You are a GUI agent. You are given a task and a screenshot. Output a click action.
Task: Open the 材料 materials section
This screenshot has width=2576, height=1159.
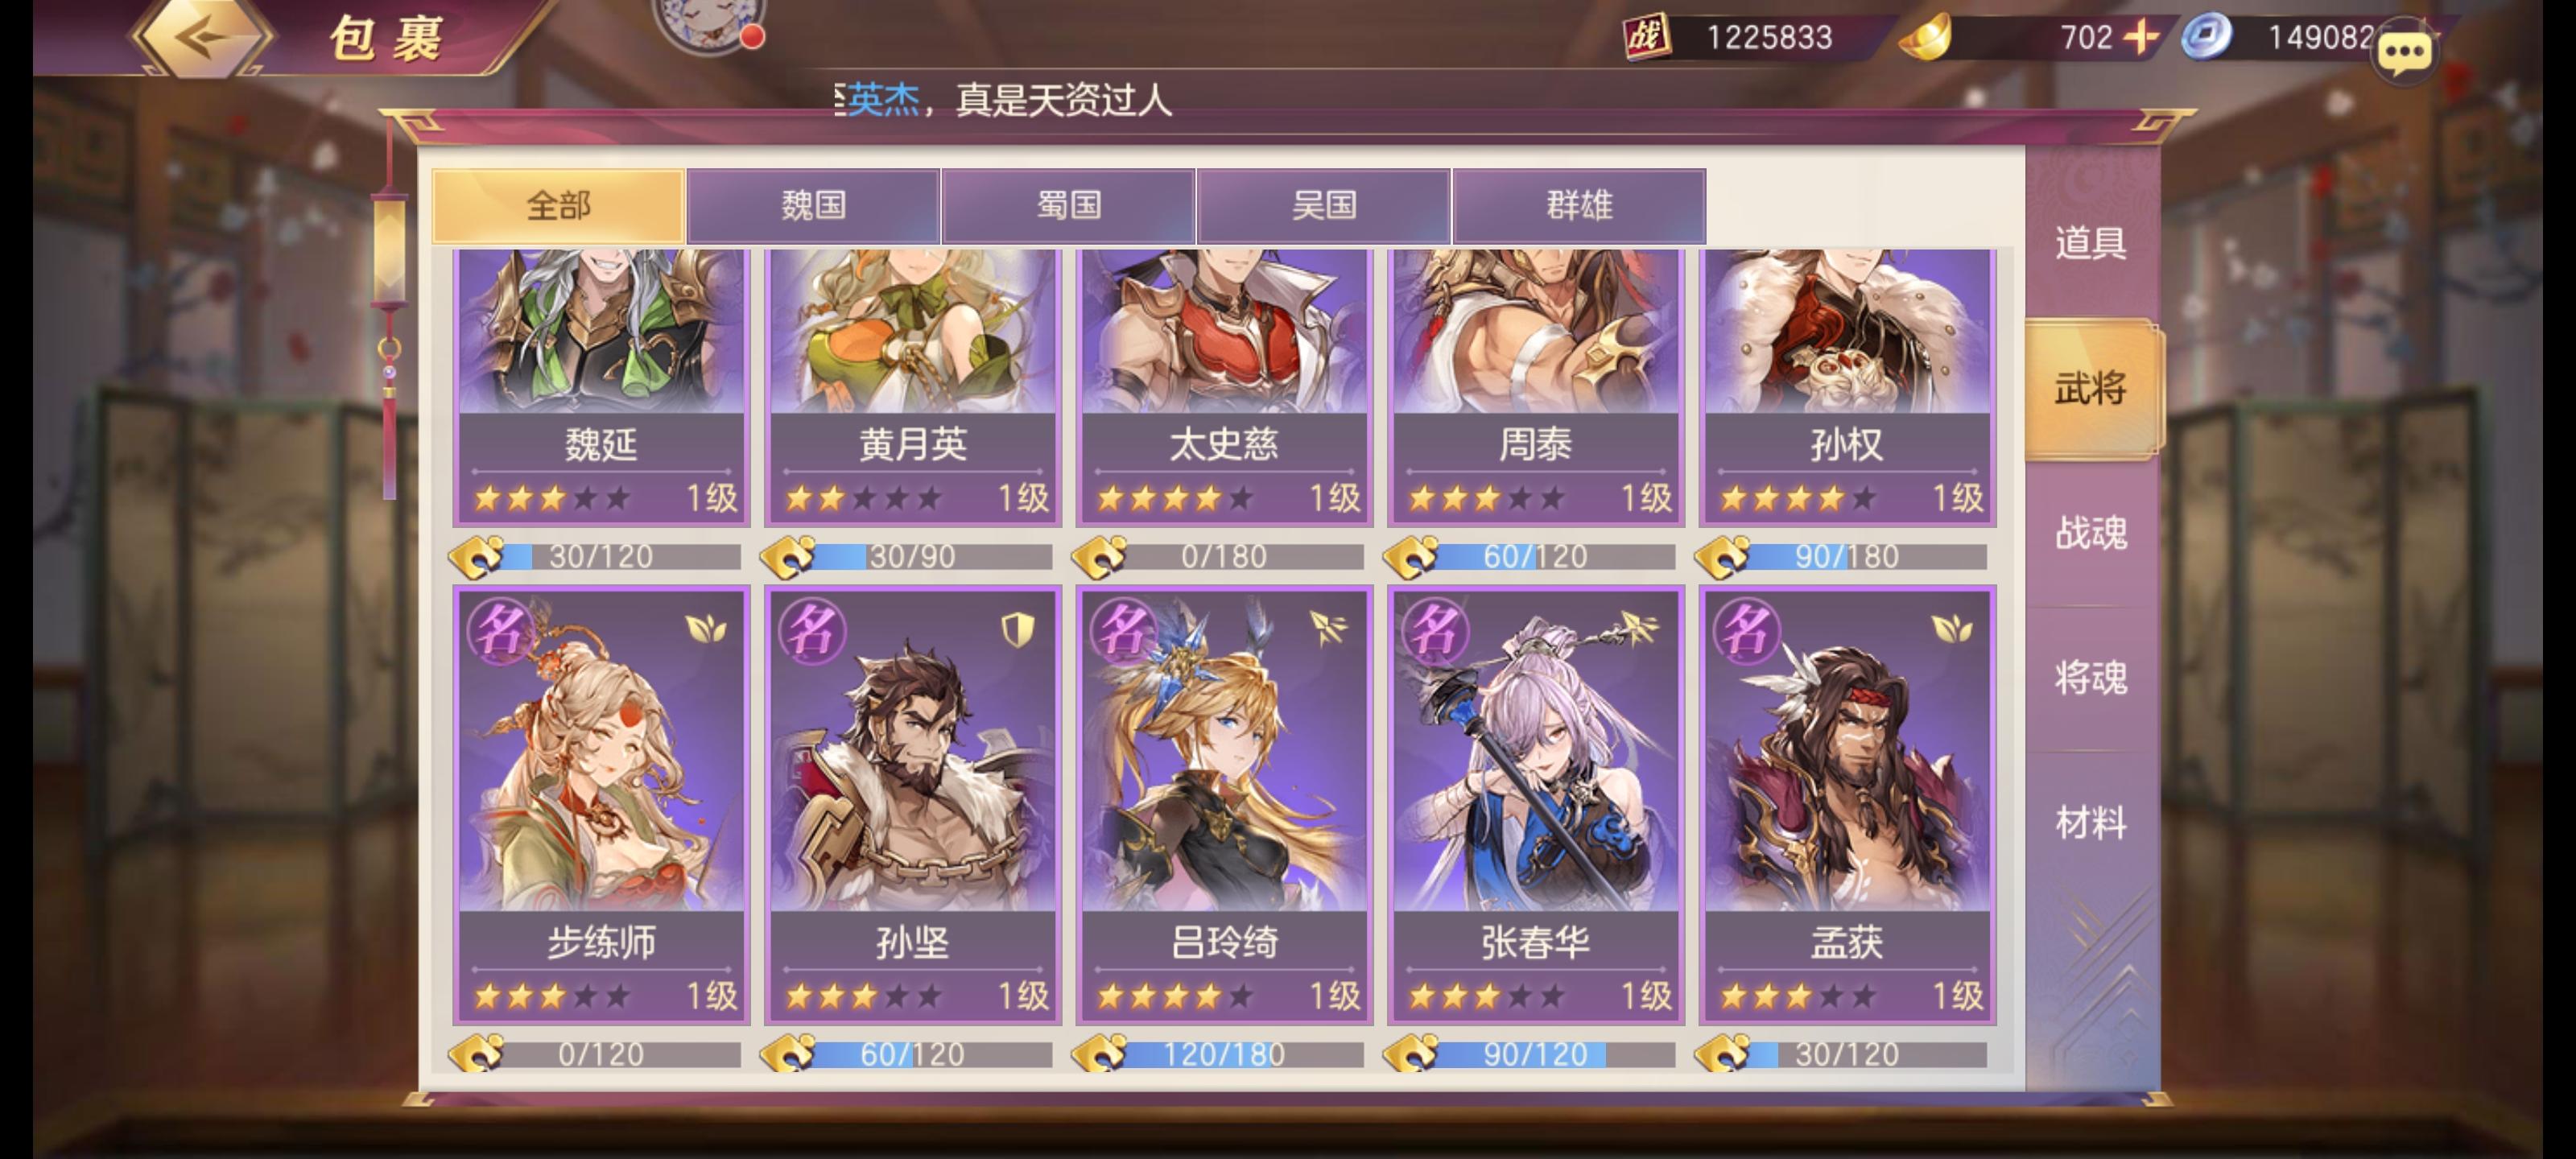tap(2090, 823)
